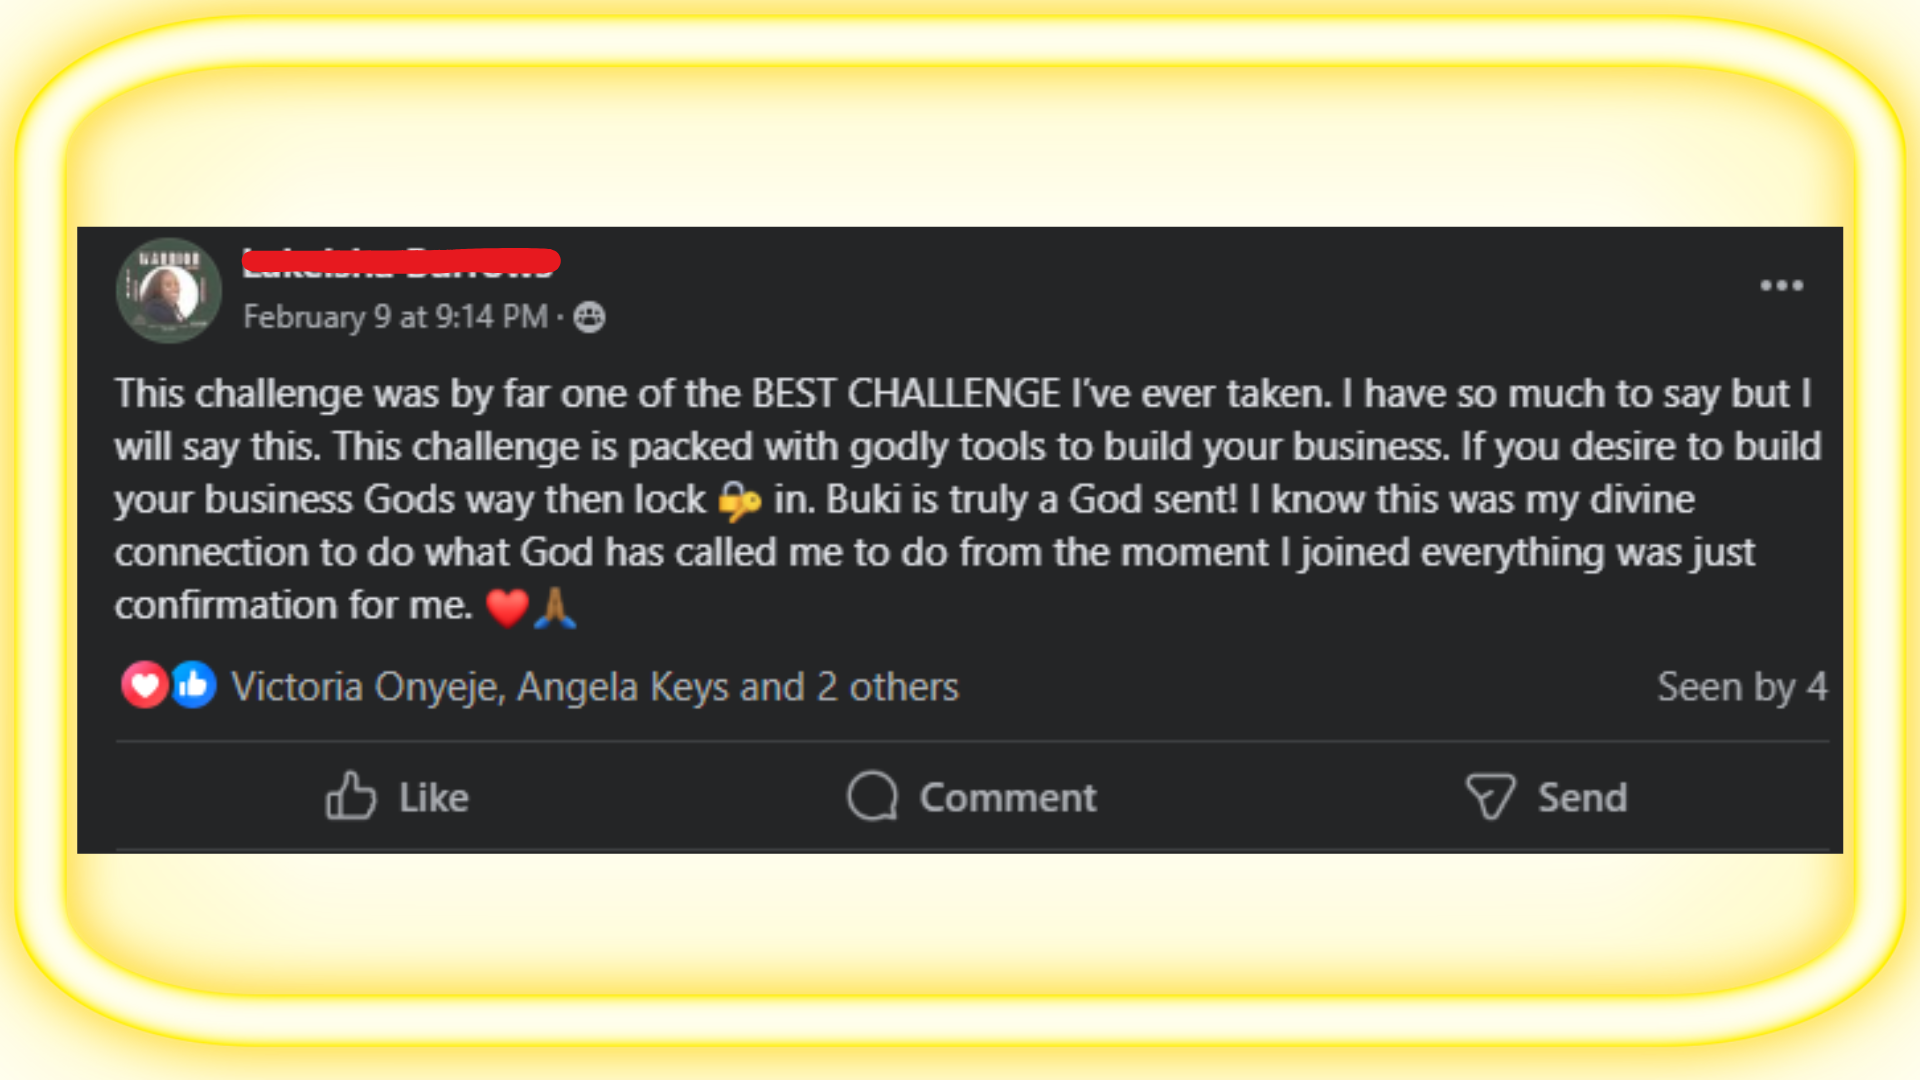This screenshot has width=1920, height=1080.
Task: Open the red-scribbled poster name link
Action: coord(400,262)
